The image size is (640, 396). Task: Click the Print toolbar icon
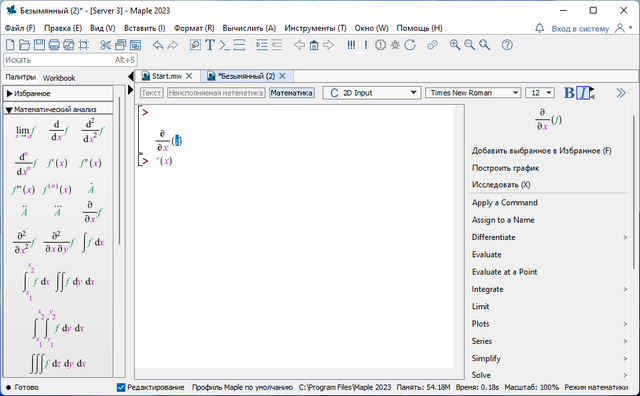coord(54,45)
